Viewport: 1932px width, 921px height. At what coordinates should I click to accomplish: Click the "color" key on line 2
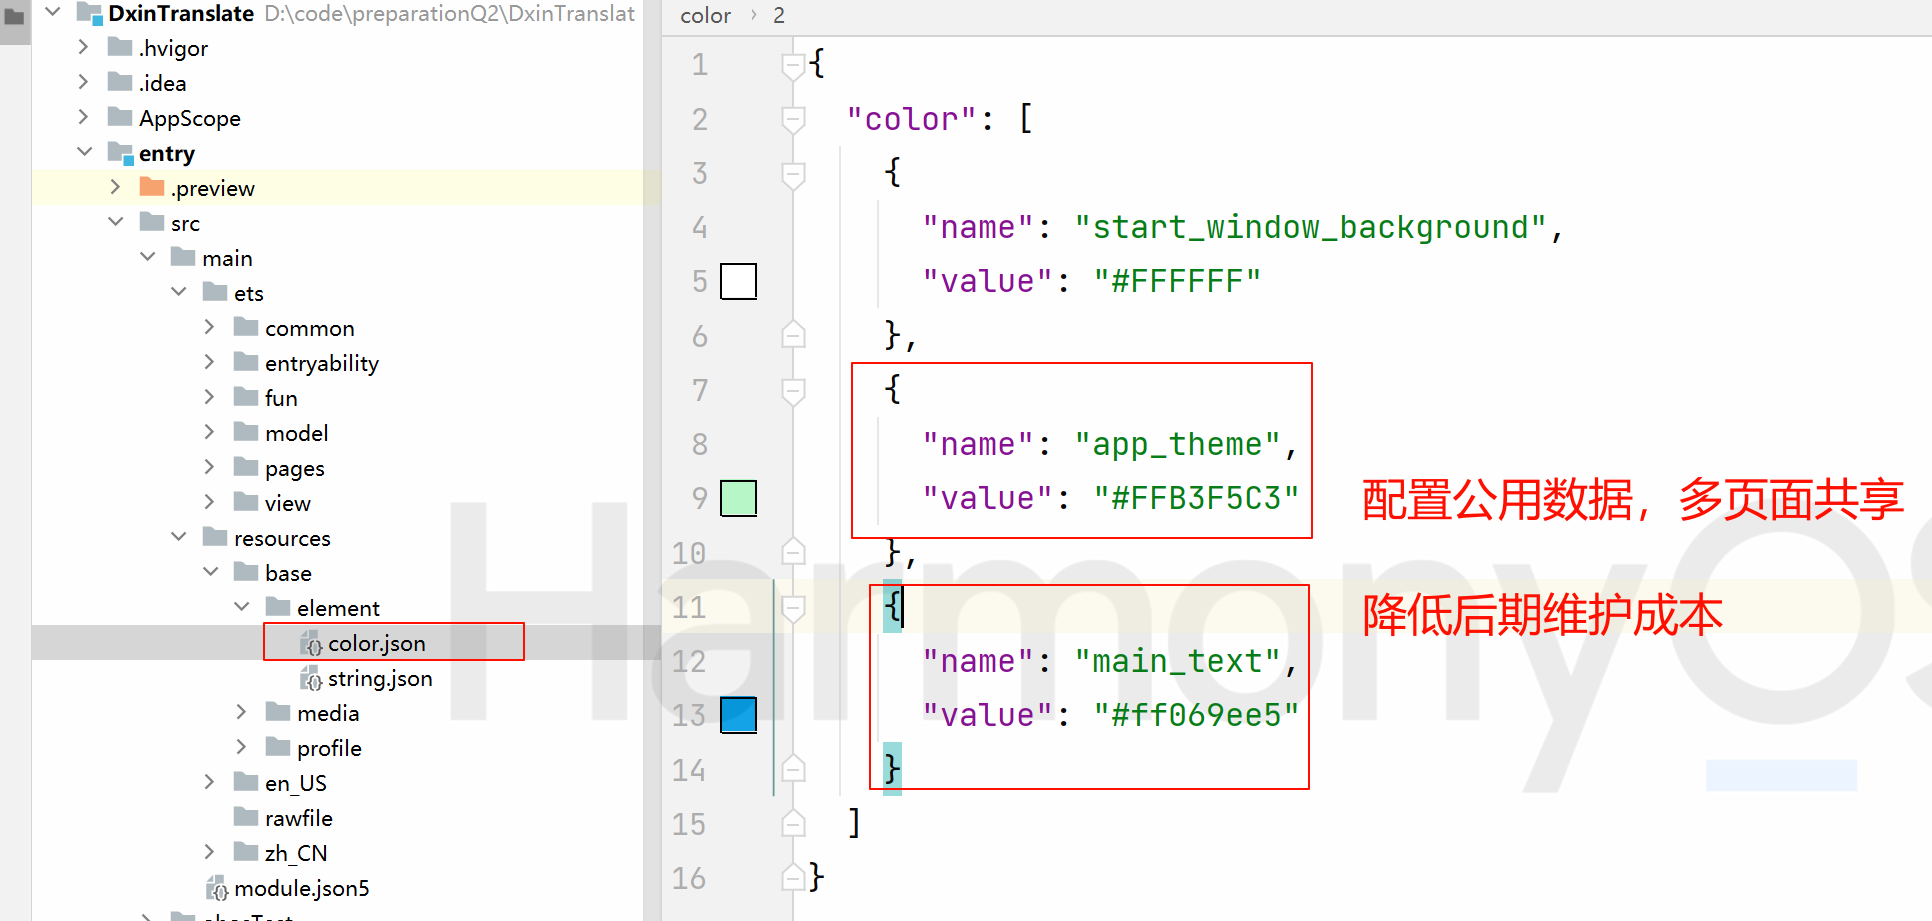(911, 120)
